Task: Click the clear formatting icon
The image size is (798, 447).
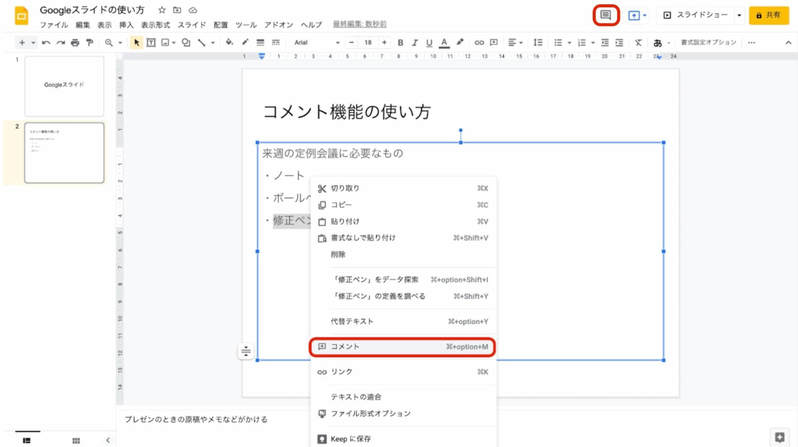Action: [x=638, y=43]
